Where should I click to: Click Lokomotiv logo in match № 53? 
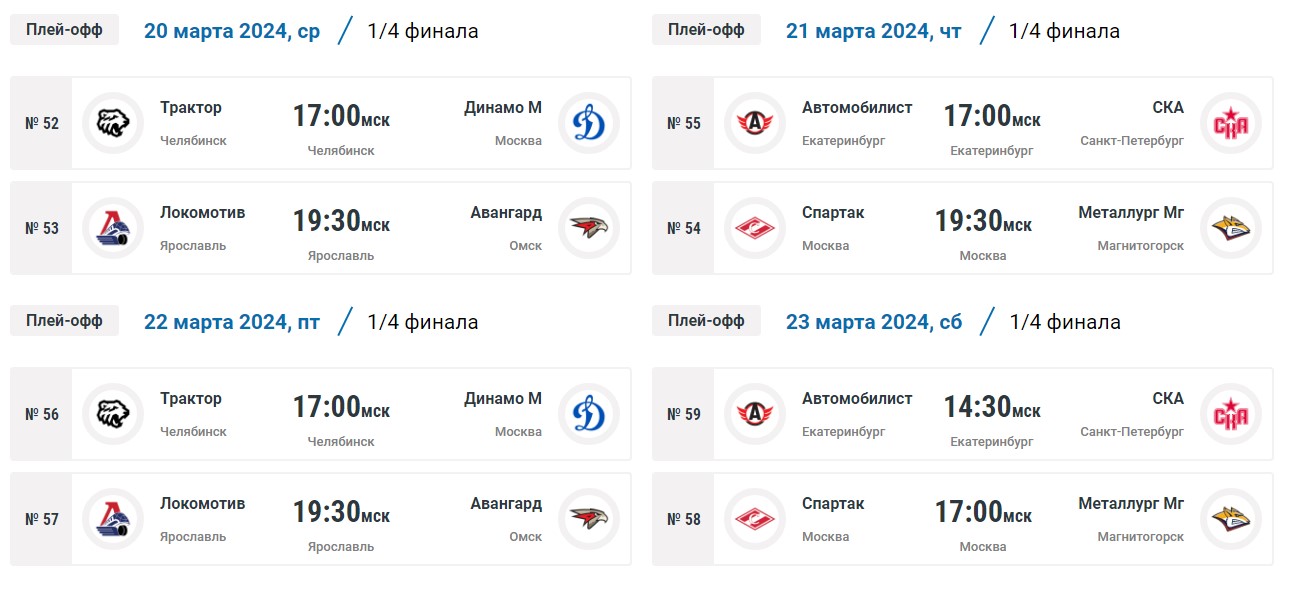(x=112, y=228)
